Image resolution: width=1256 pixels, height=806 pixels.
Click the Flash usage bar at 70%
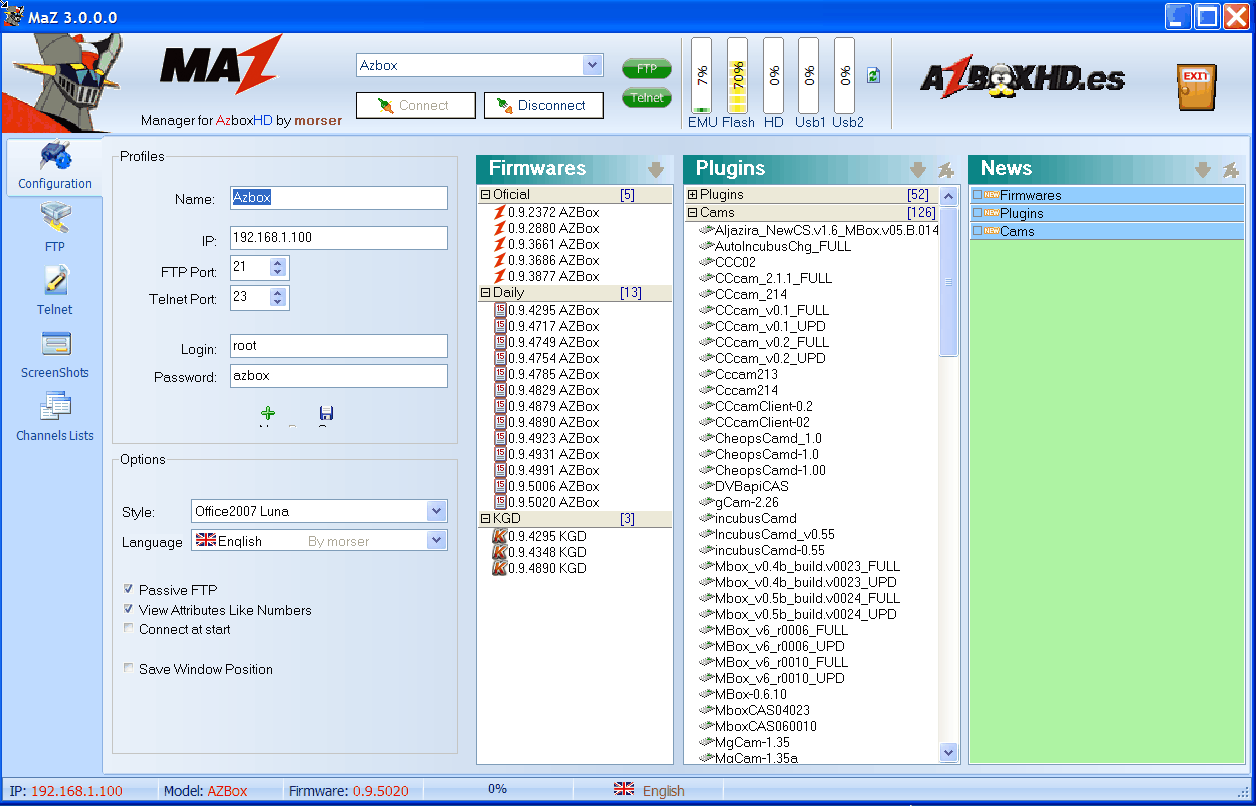[738, 75]
